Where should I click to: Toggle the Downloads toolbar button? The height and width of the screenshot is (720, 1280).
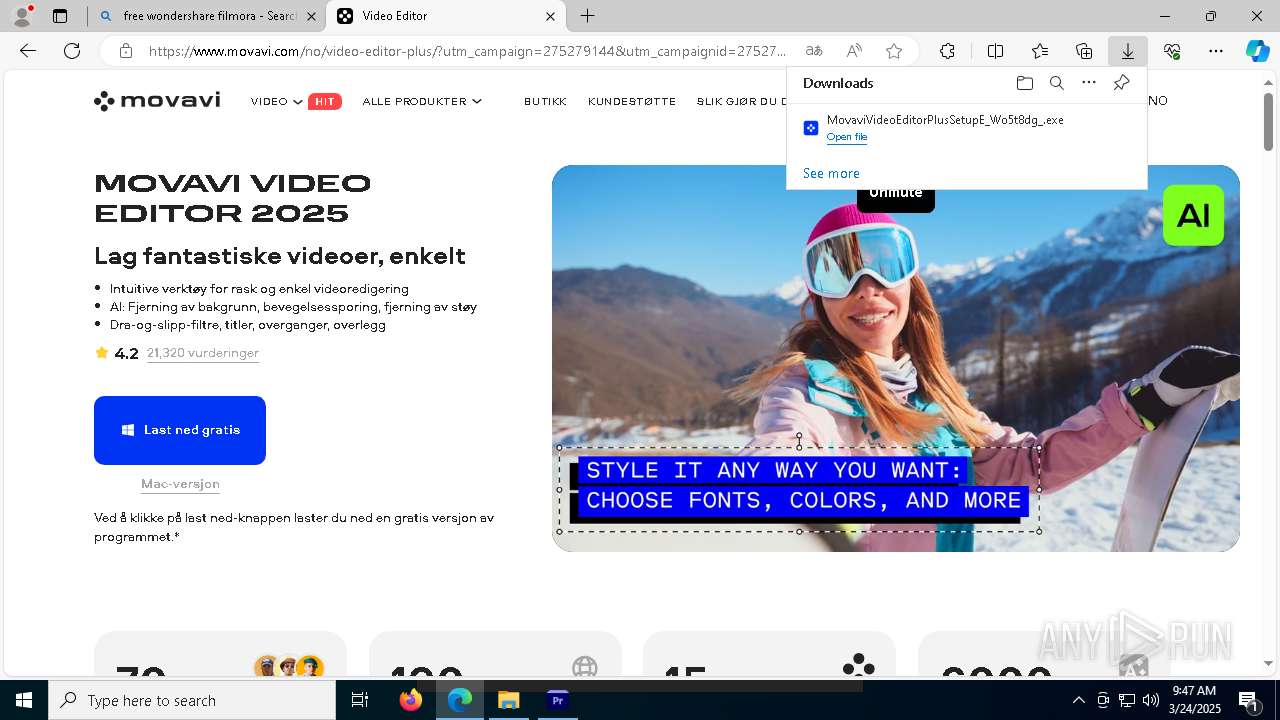[x=1128, y=51]
